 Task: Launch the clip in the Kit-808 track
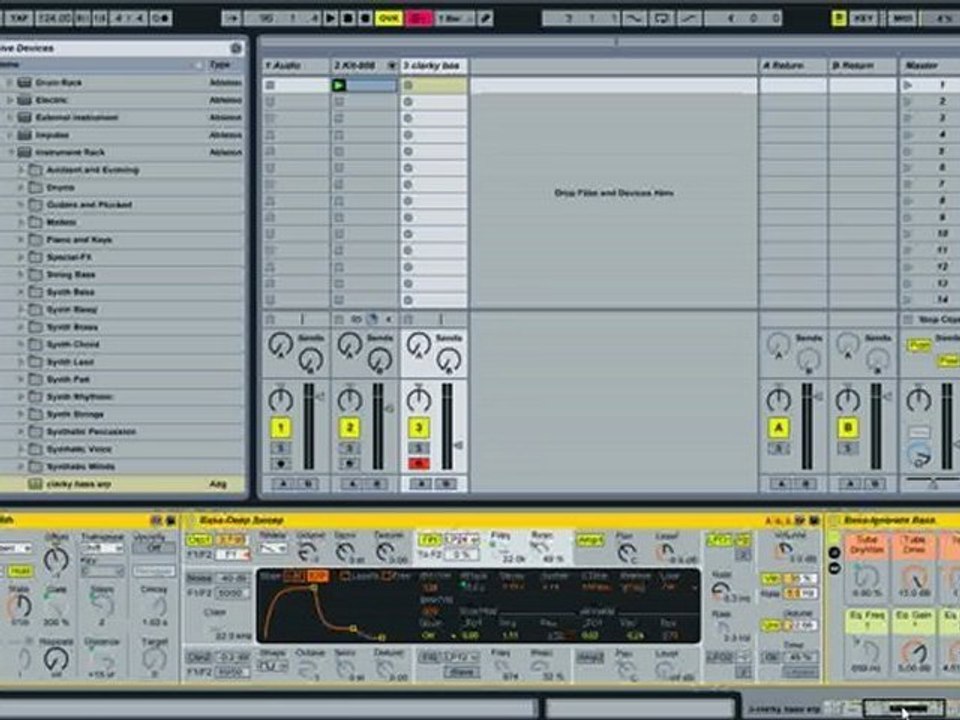[339, 85]
